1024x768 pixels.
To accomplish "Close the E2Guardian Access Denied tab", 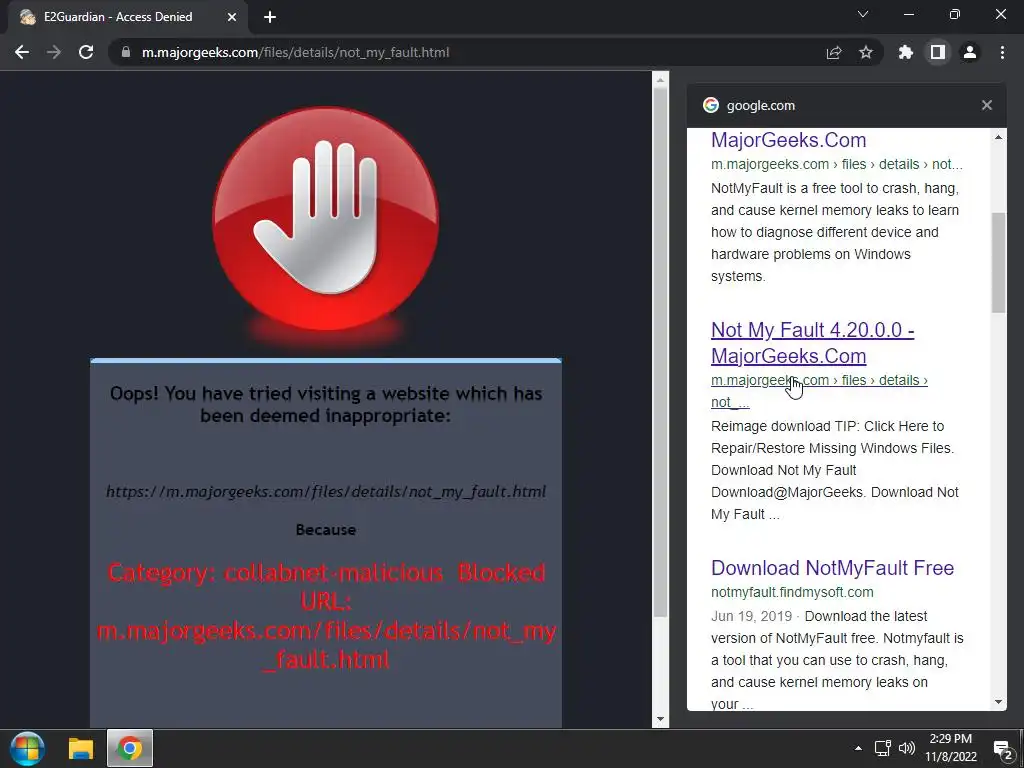I will 232,17.
